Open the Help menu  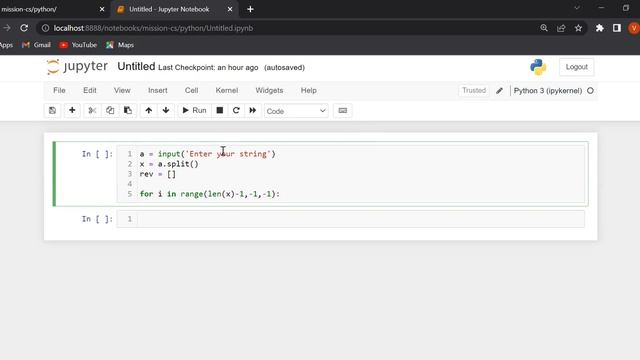coord(309,91)
